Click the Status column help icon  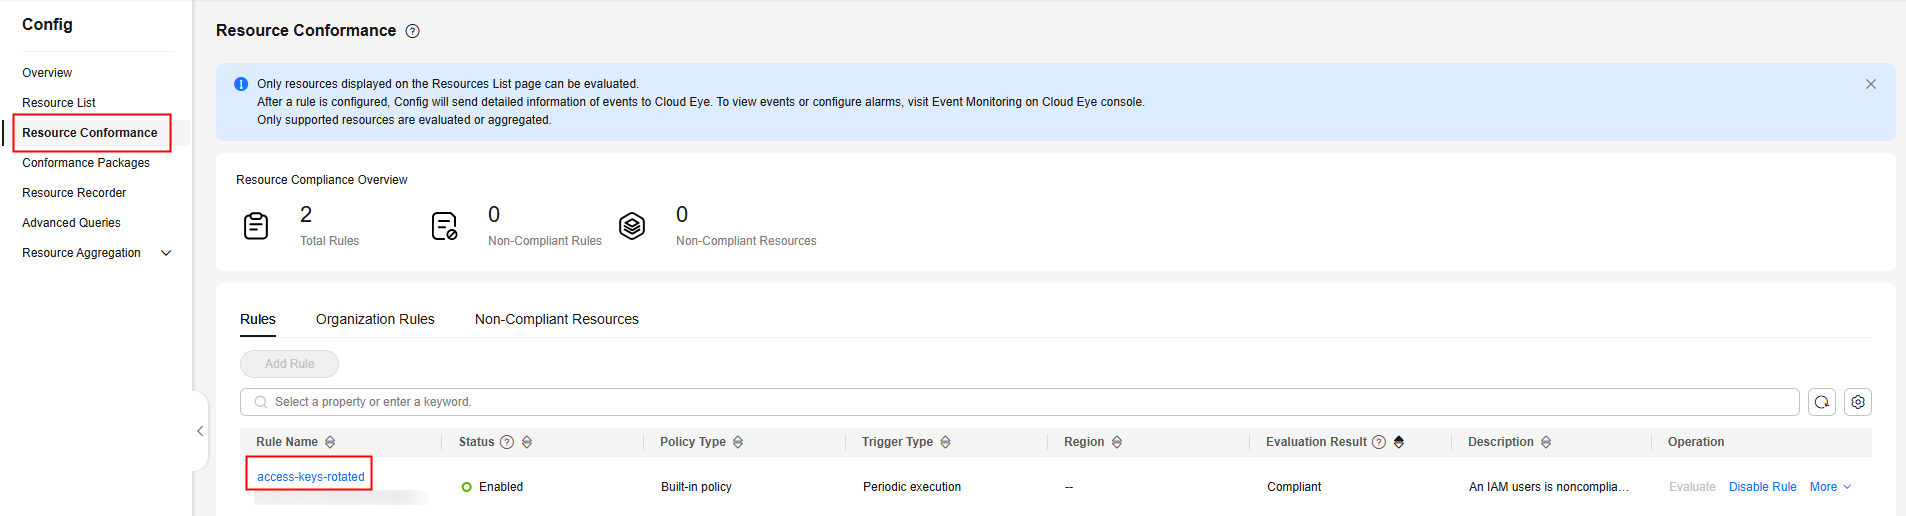click(507, 442)
